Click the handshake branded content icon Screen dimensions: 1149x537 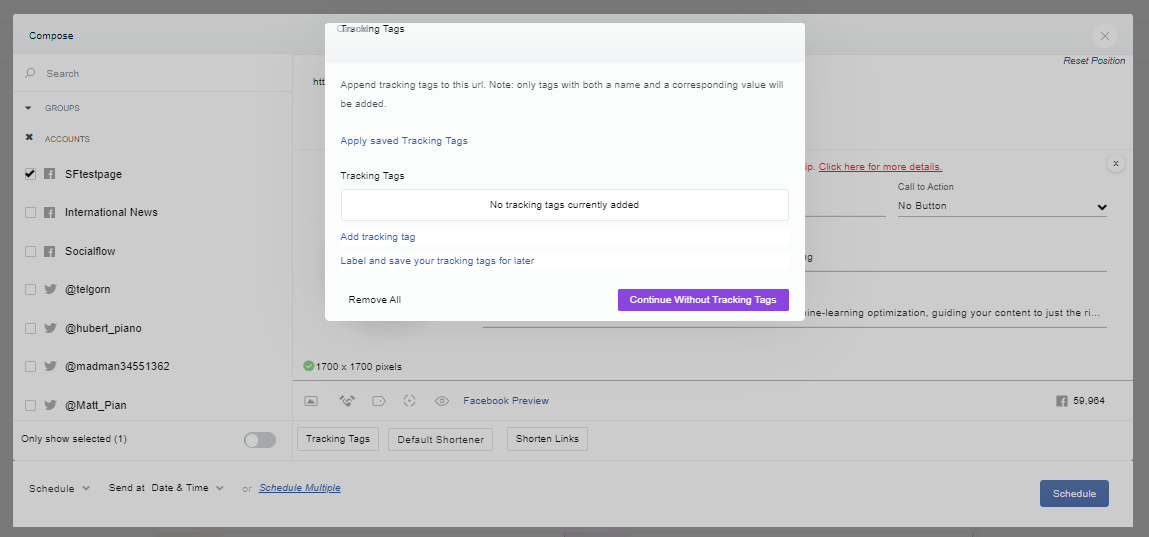point(347,401)
